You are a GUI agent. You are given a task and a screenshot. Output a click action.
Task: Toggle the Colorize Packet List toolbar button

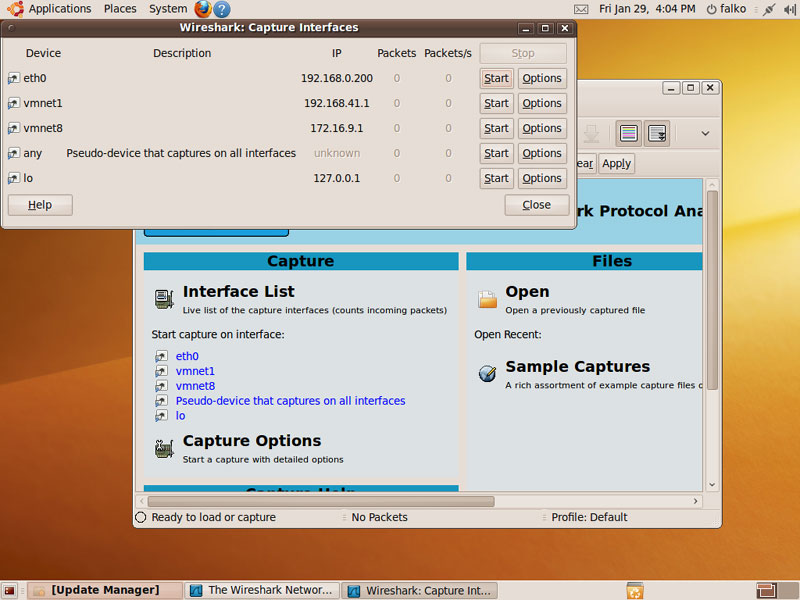pyautogui.click(x=629, y=133)
